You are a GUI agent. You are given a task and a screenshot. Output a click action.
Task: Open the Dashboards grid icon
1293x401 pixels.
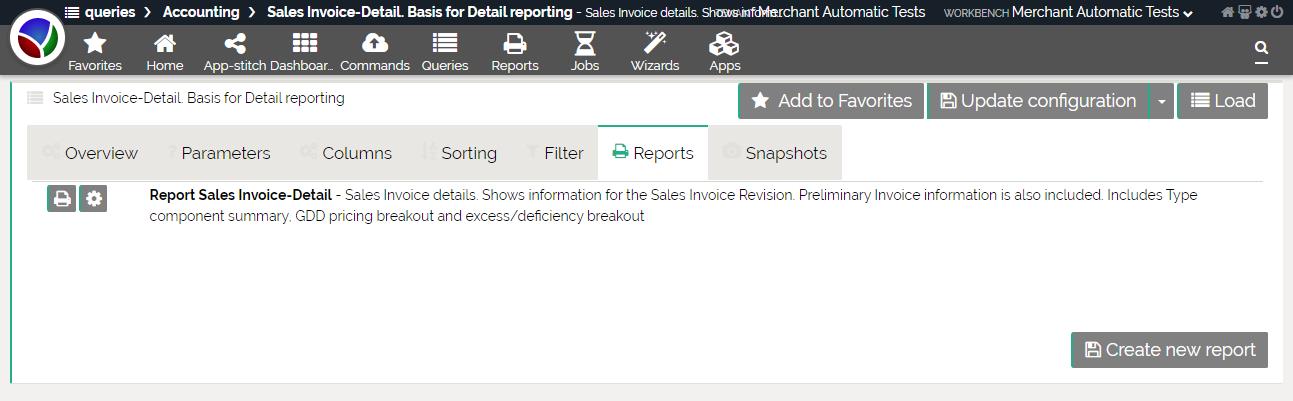coord(305,51)
